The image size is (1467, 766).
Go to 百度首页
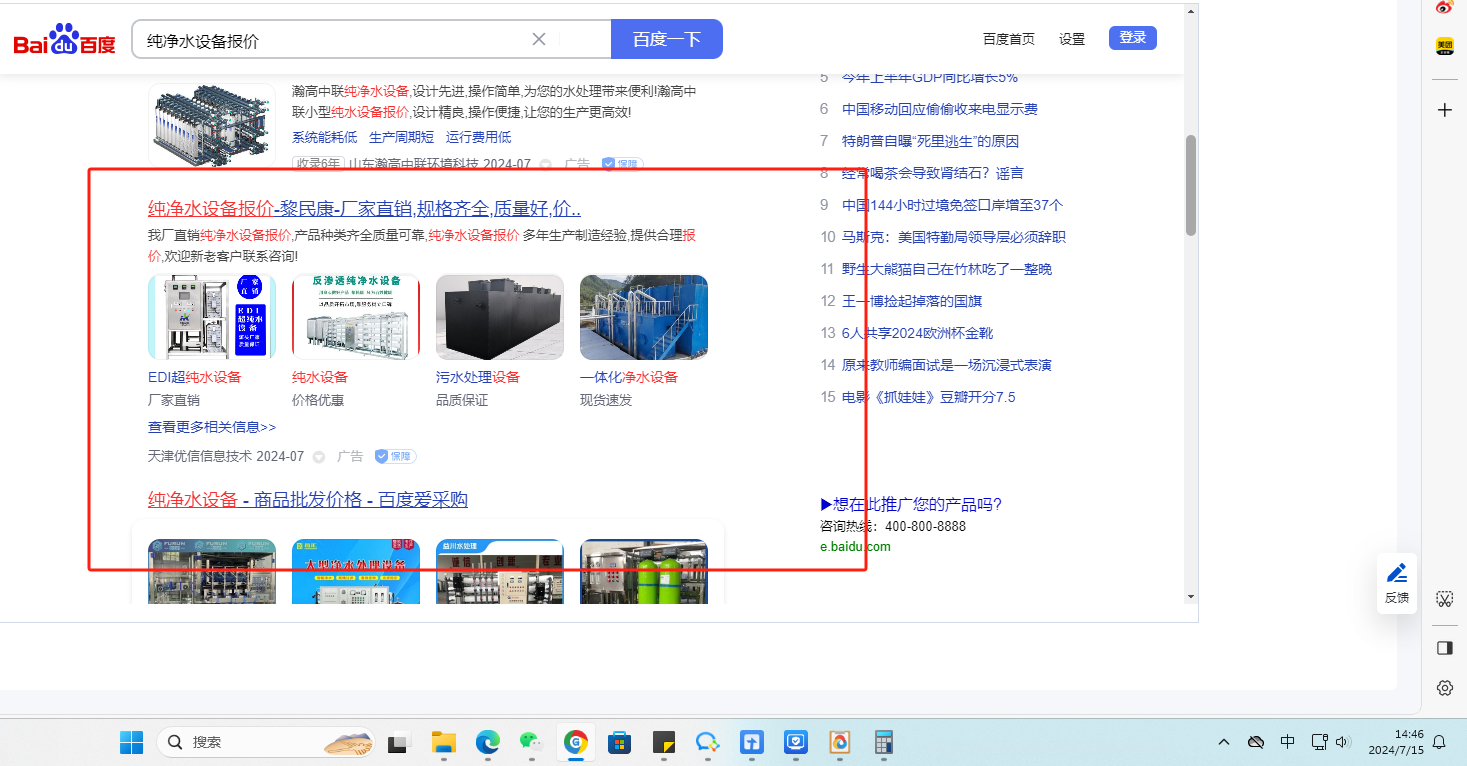coord(1009,39)
